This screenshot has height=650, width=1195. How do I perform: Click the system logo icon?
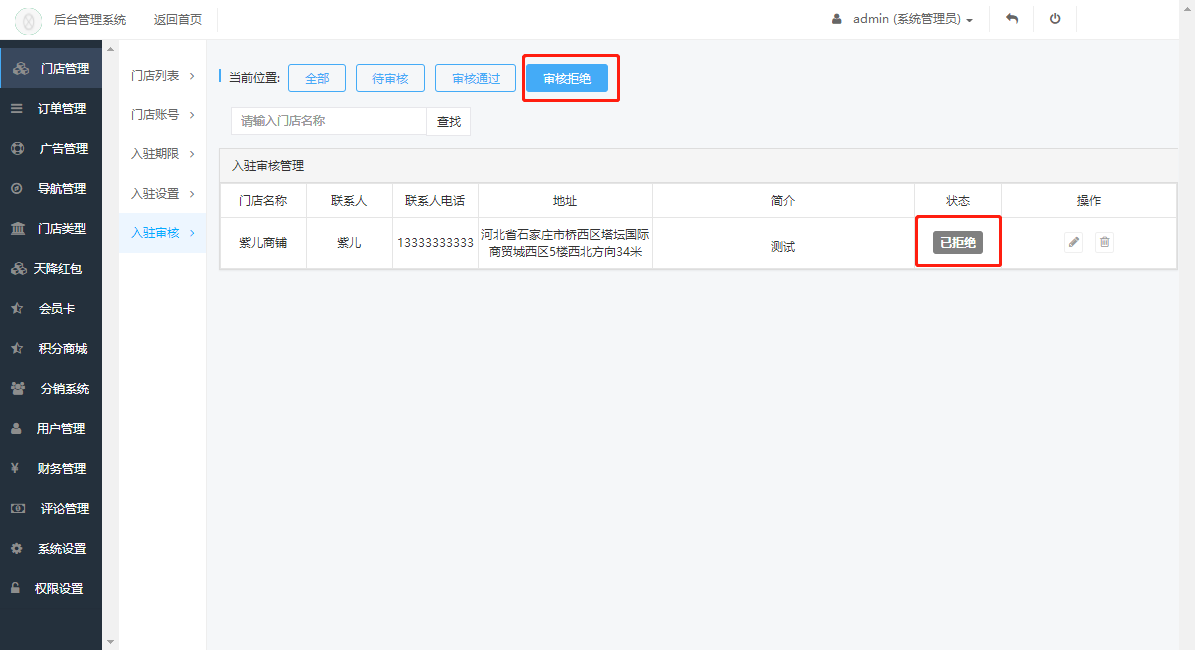point(28,21)
